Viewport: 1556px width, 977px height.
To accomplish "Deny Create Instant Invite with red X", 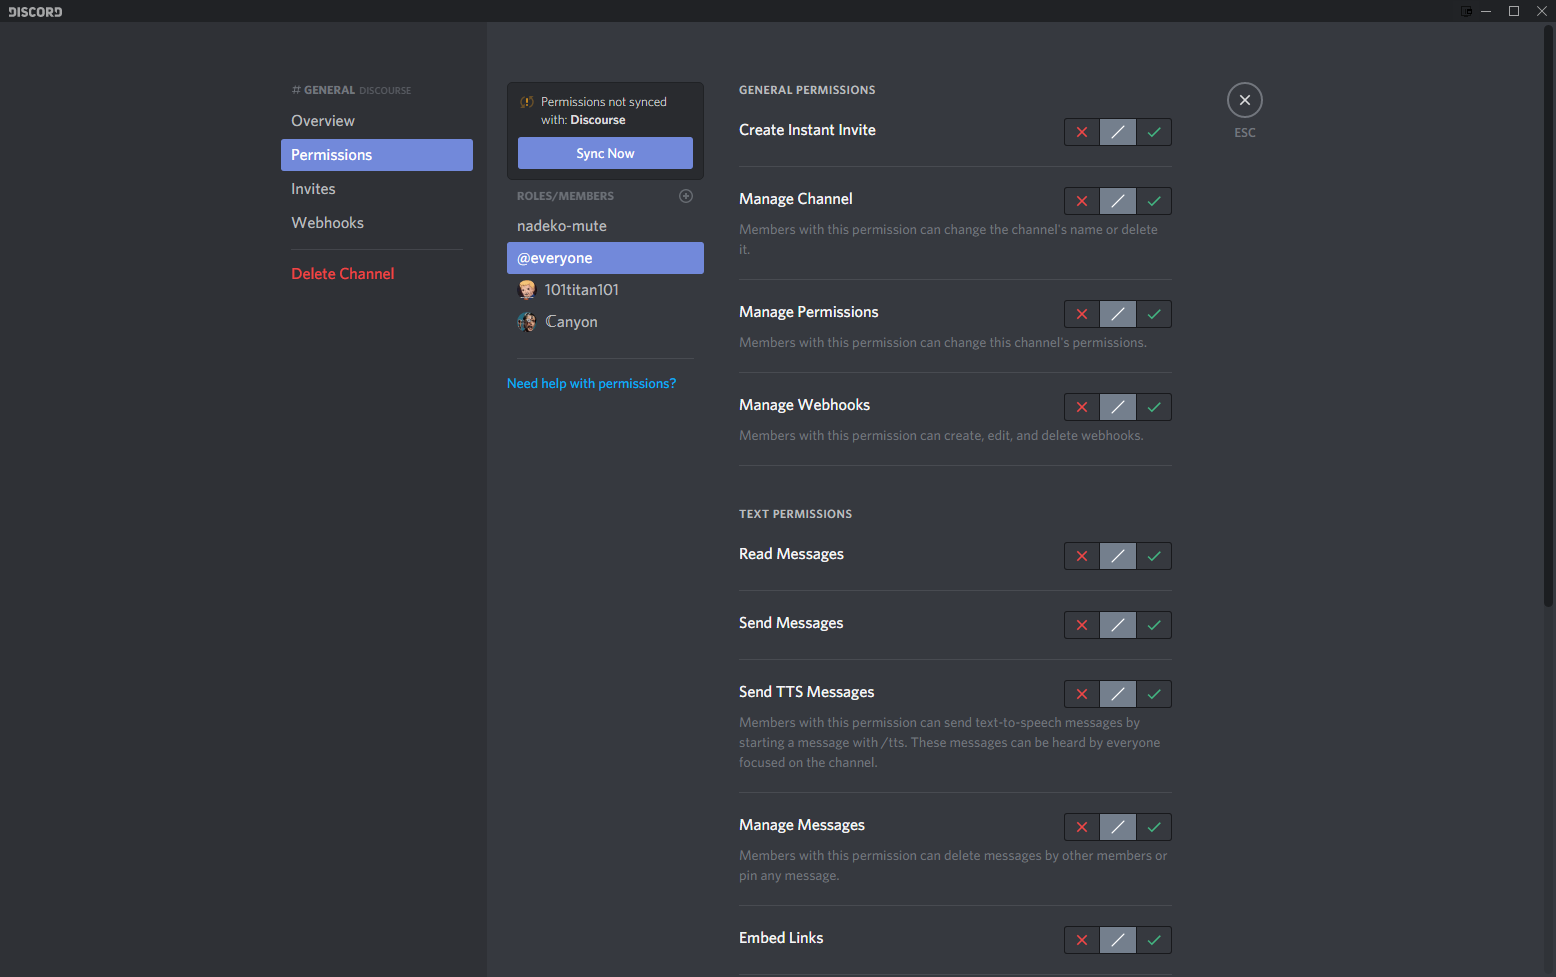I will coord(1081,132).
